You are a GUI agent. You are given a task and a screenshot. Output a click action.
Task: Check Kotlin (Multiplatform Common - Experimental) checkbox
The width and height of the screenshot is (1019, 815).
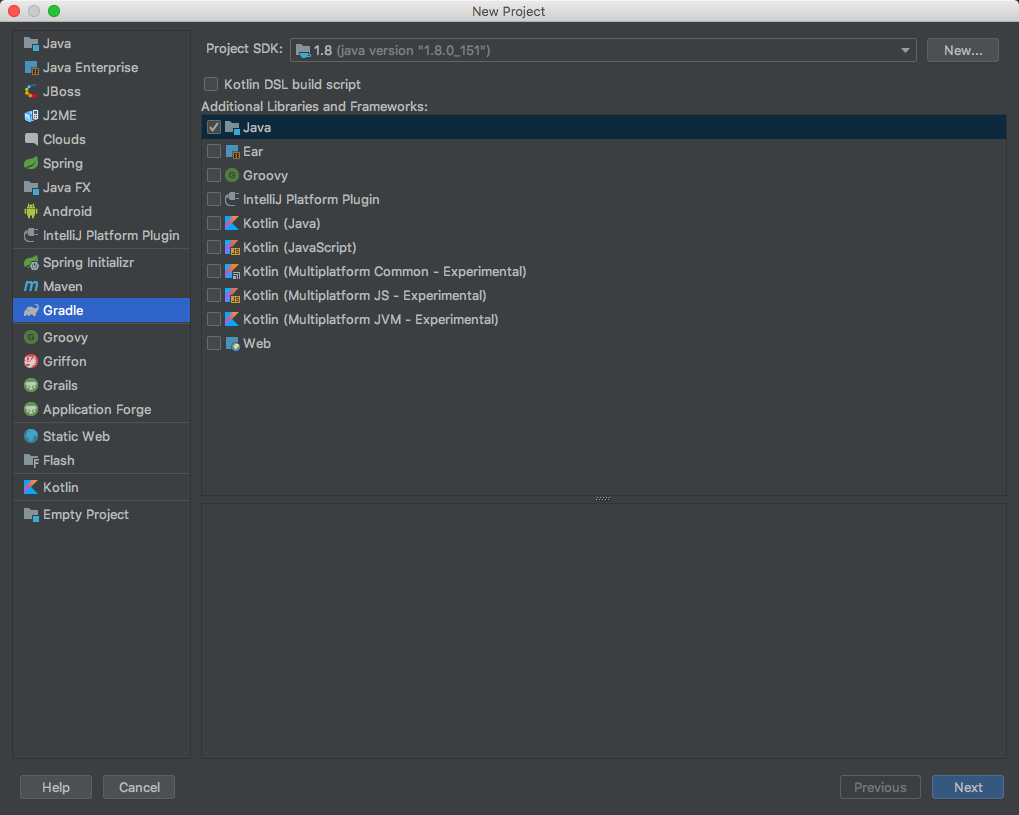coord(214,272)
